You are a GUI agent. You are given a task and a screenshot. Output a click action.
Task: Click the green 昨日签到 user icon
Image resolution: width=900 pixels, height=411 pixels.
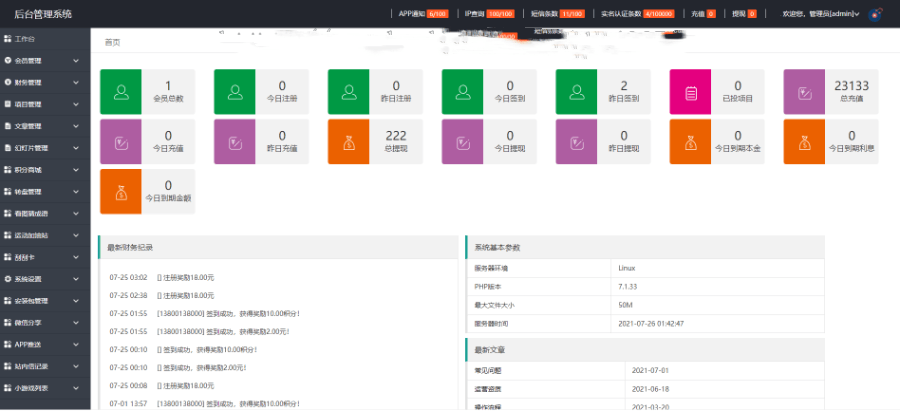point(576,93)
